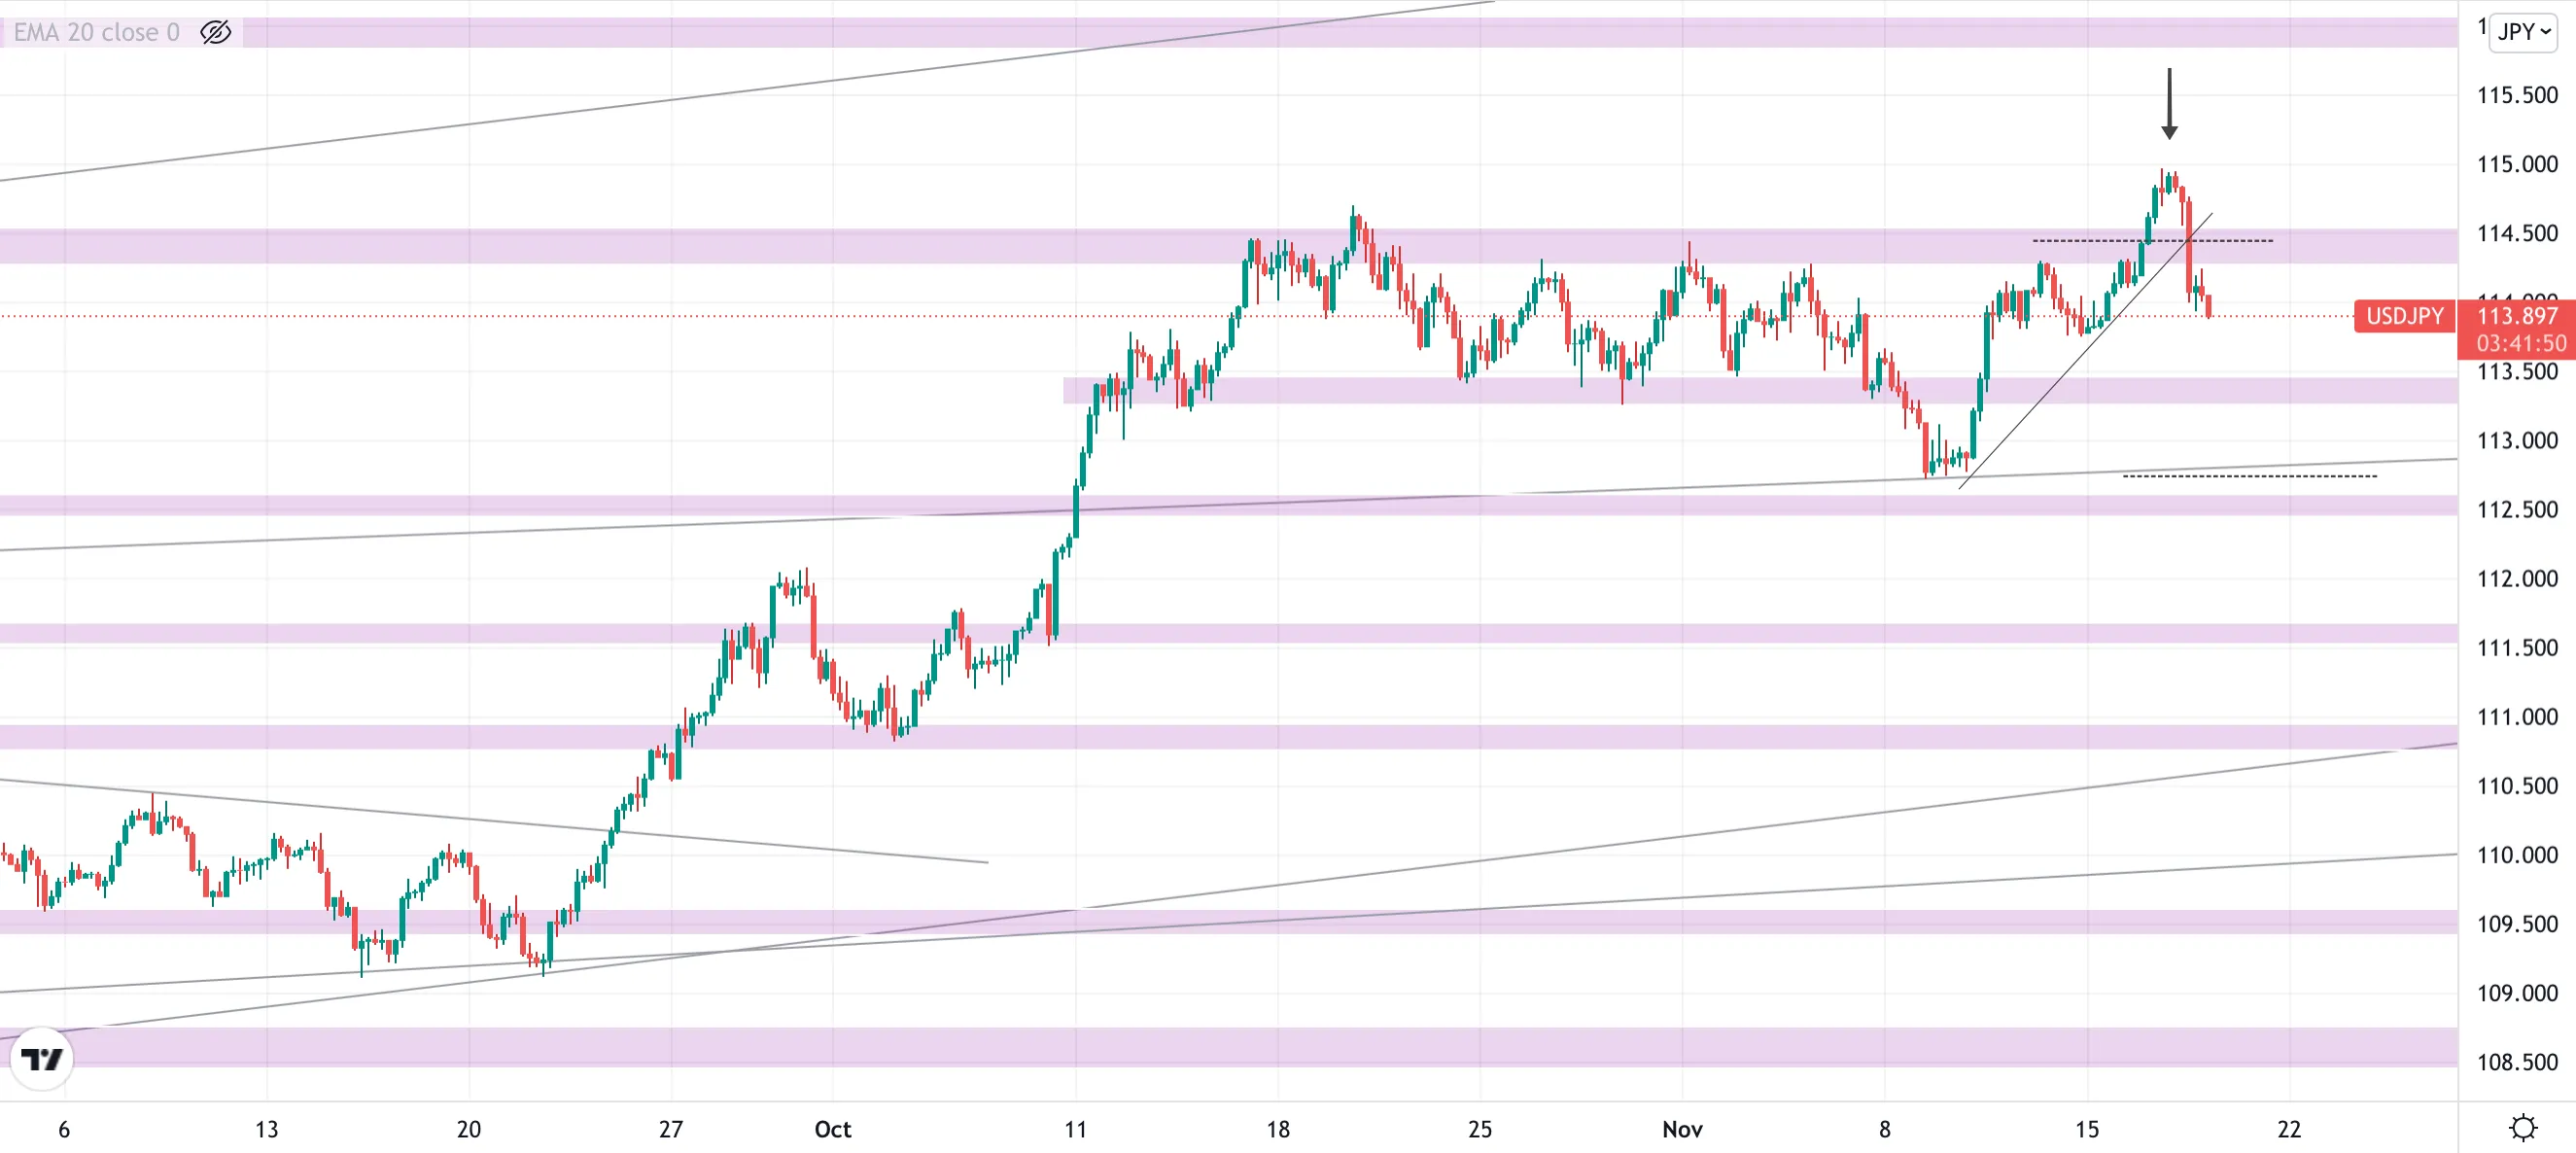Click the 115.500 price axis label

pyautogui.click(x=2517, y=95)
